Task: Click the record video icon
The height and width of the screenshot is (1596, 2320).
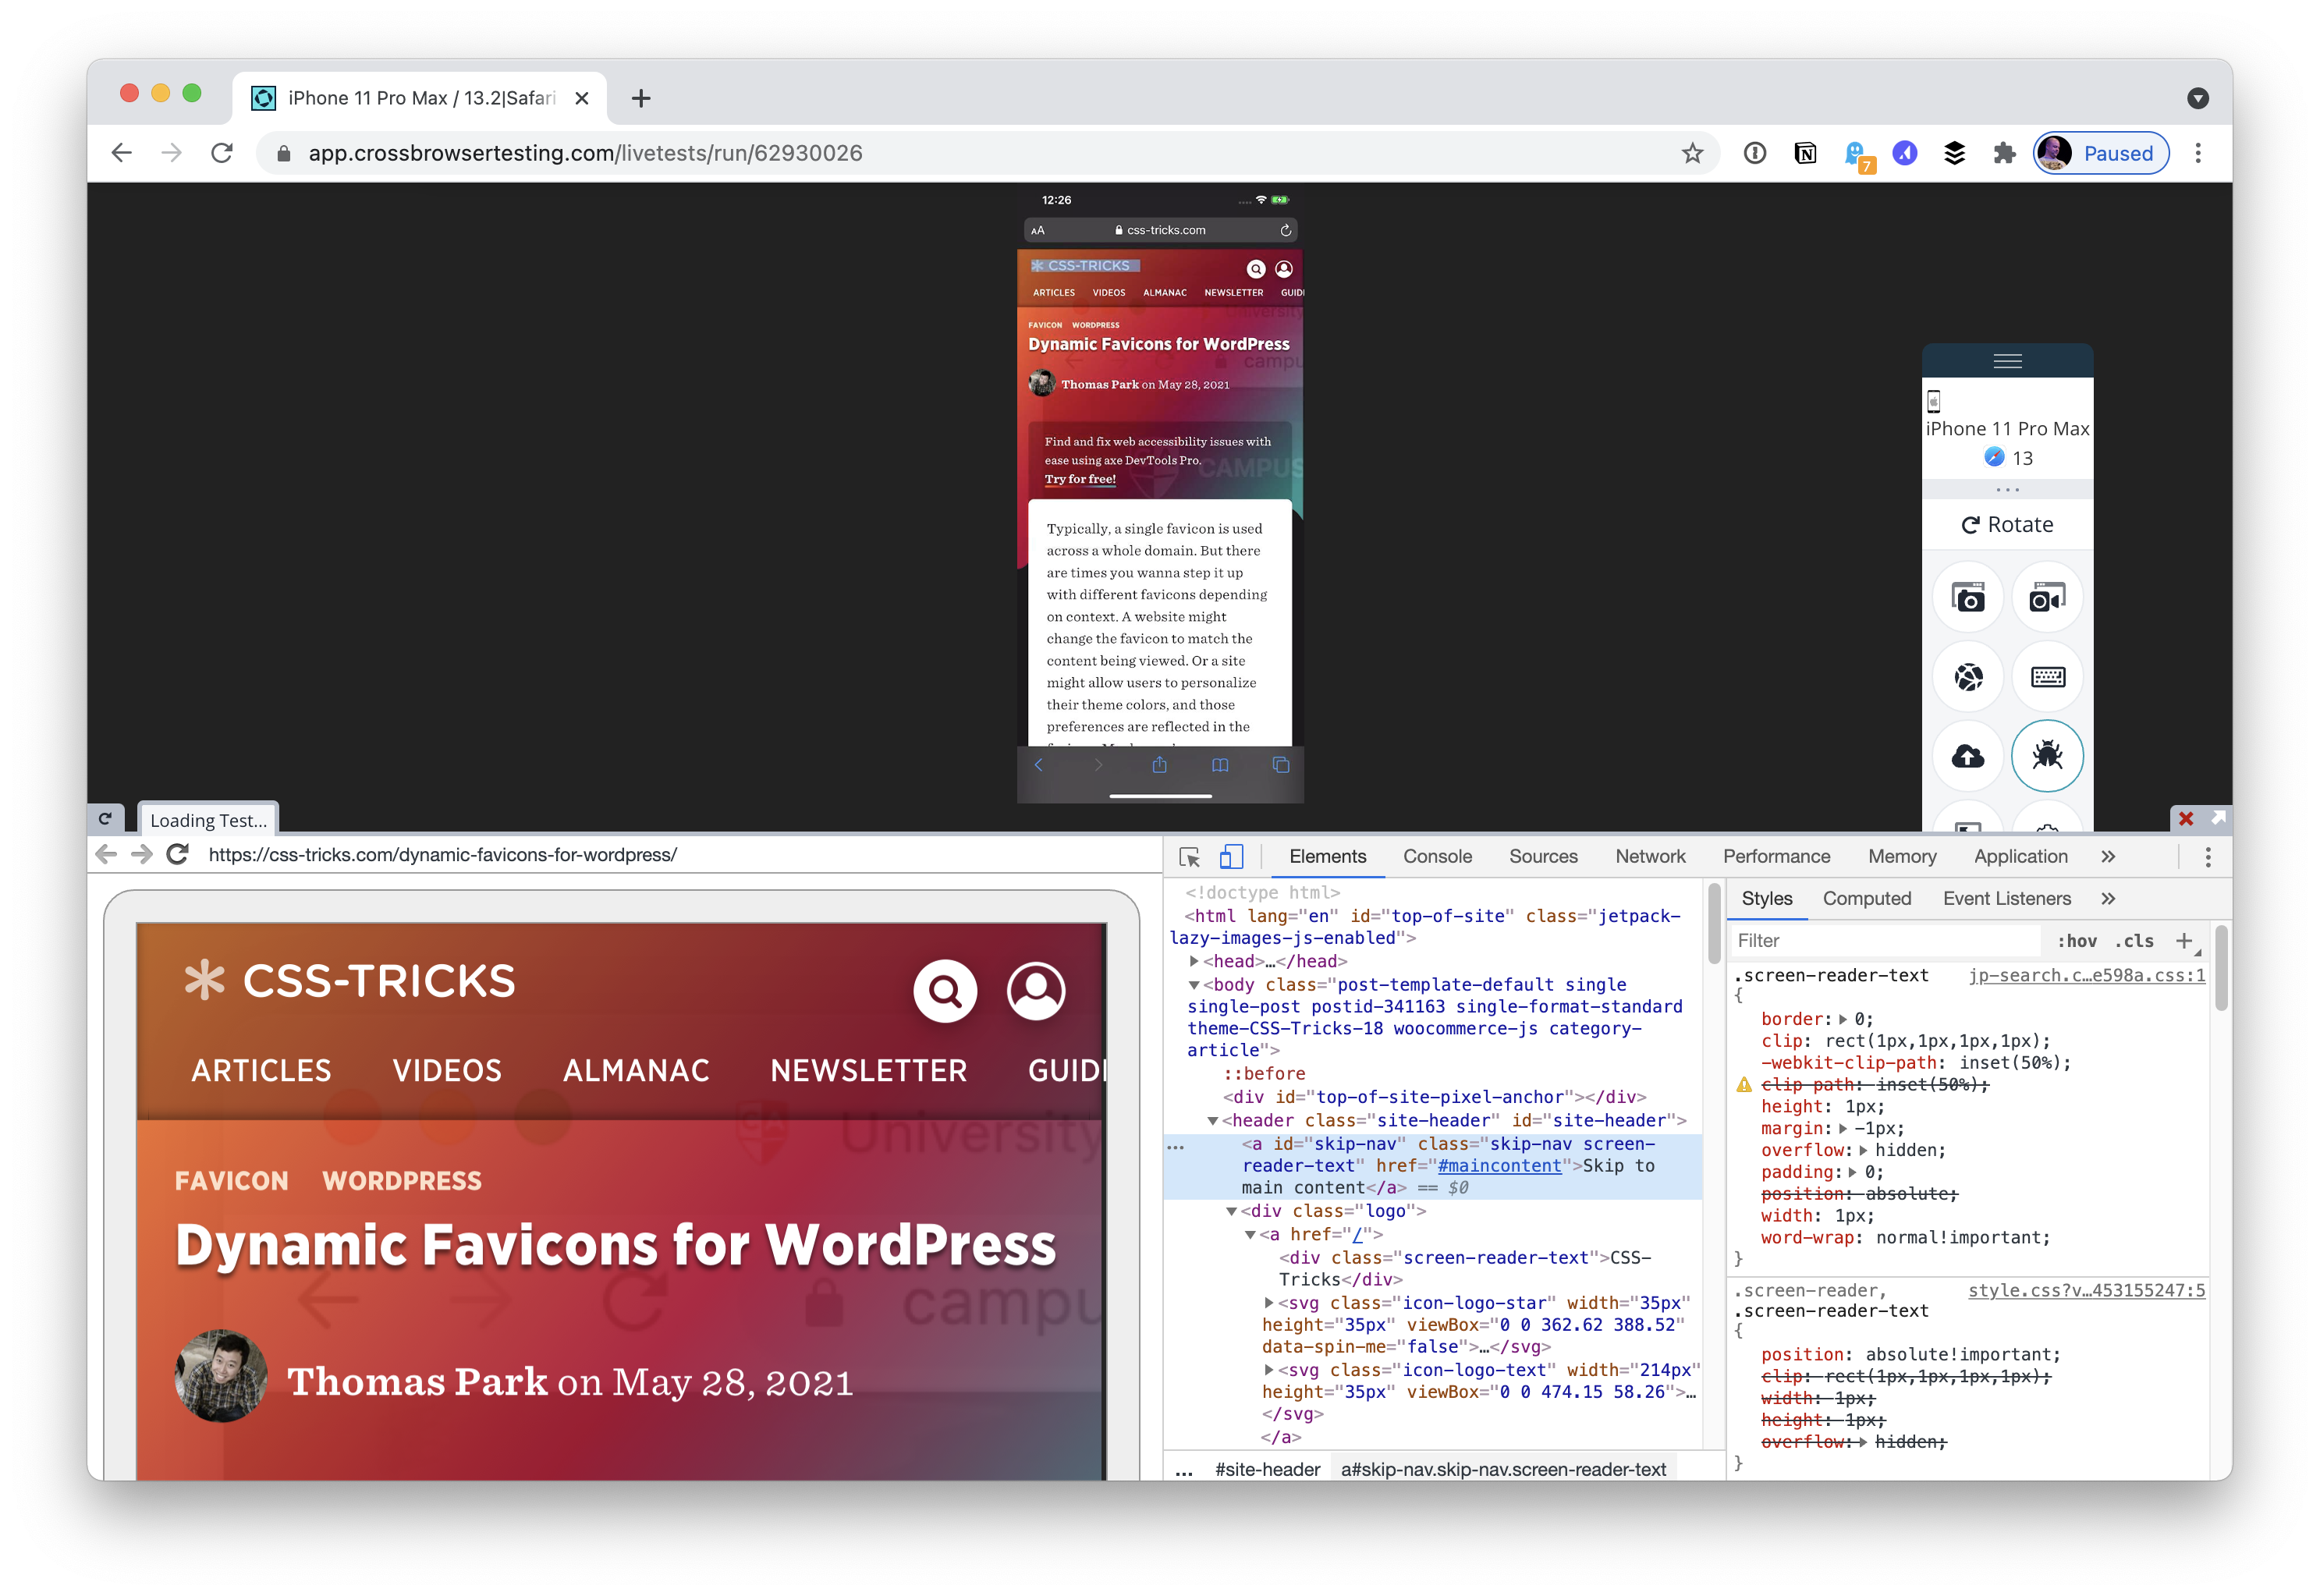Action: pyautogui.click(x=2046, y=598)
